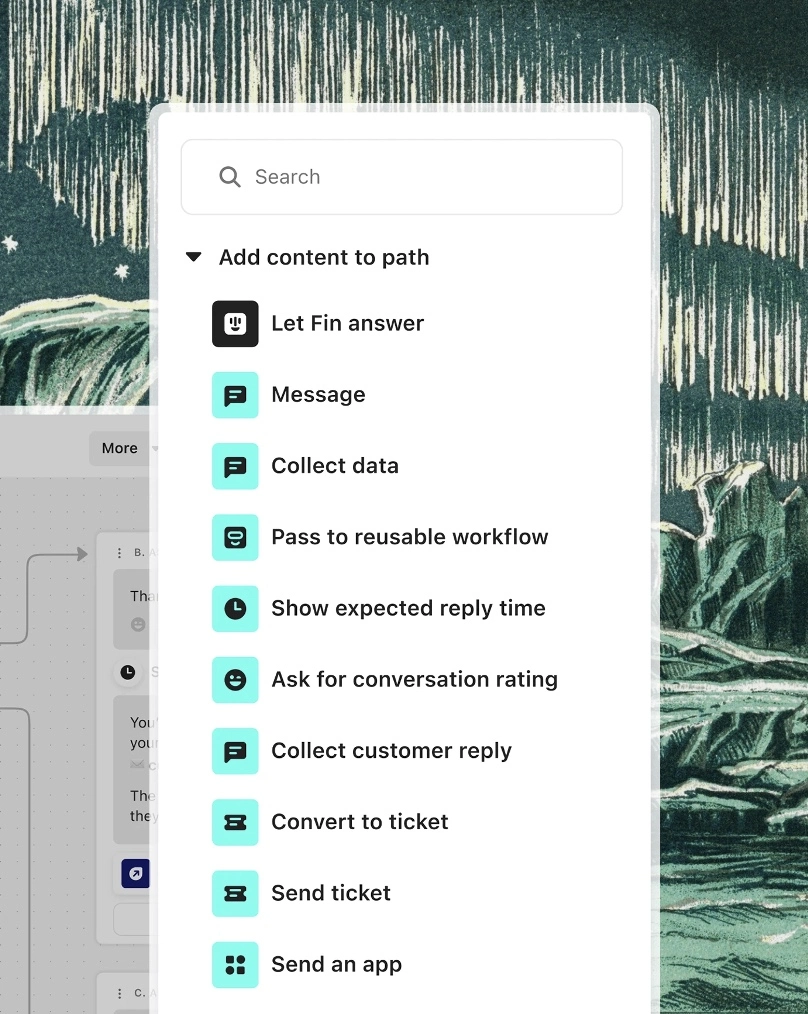Image resolution: width=808 pixels, height=1014 pixels.
Task: Click the Send an app grid icon
Action: click(235, 965)
